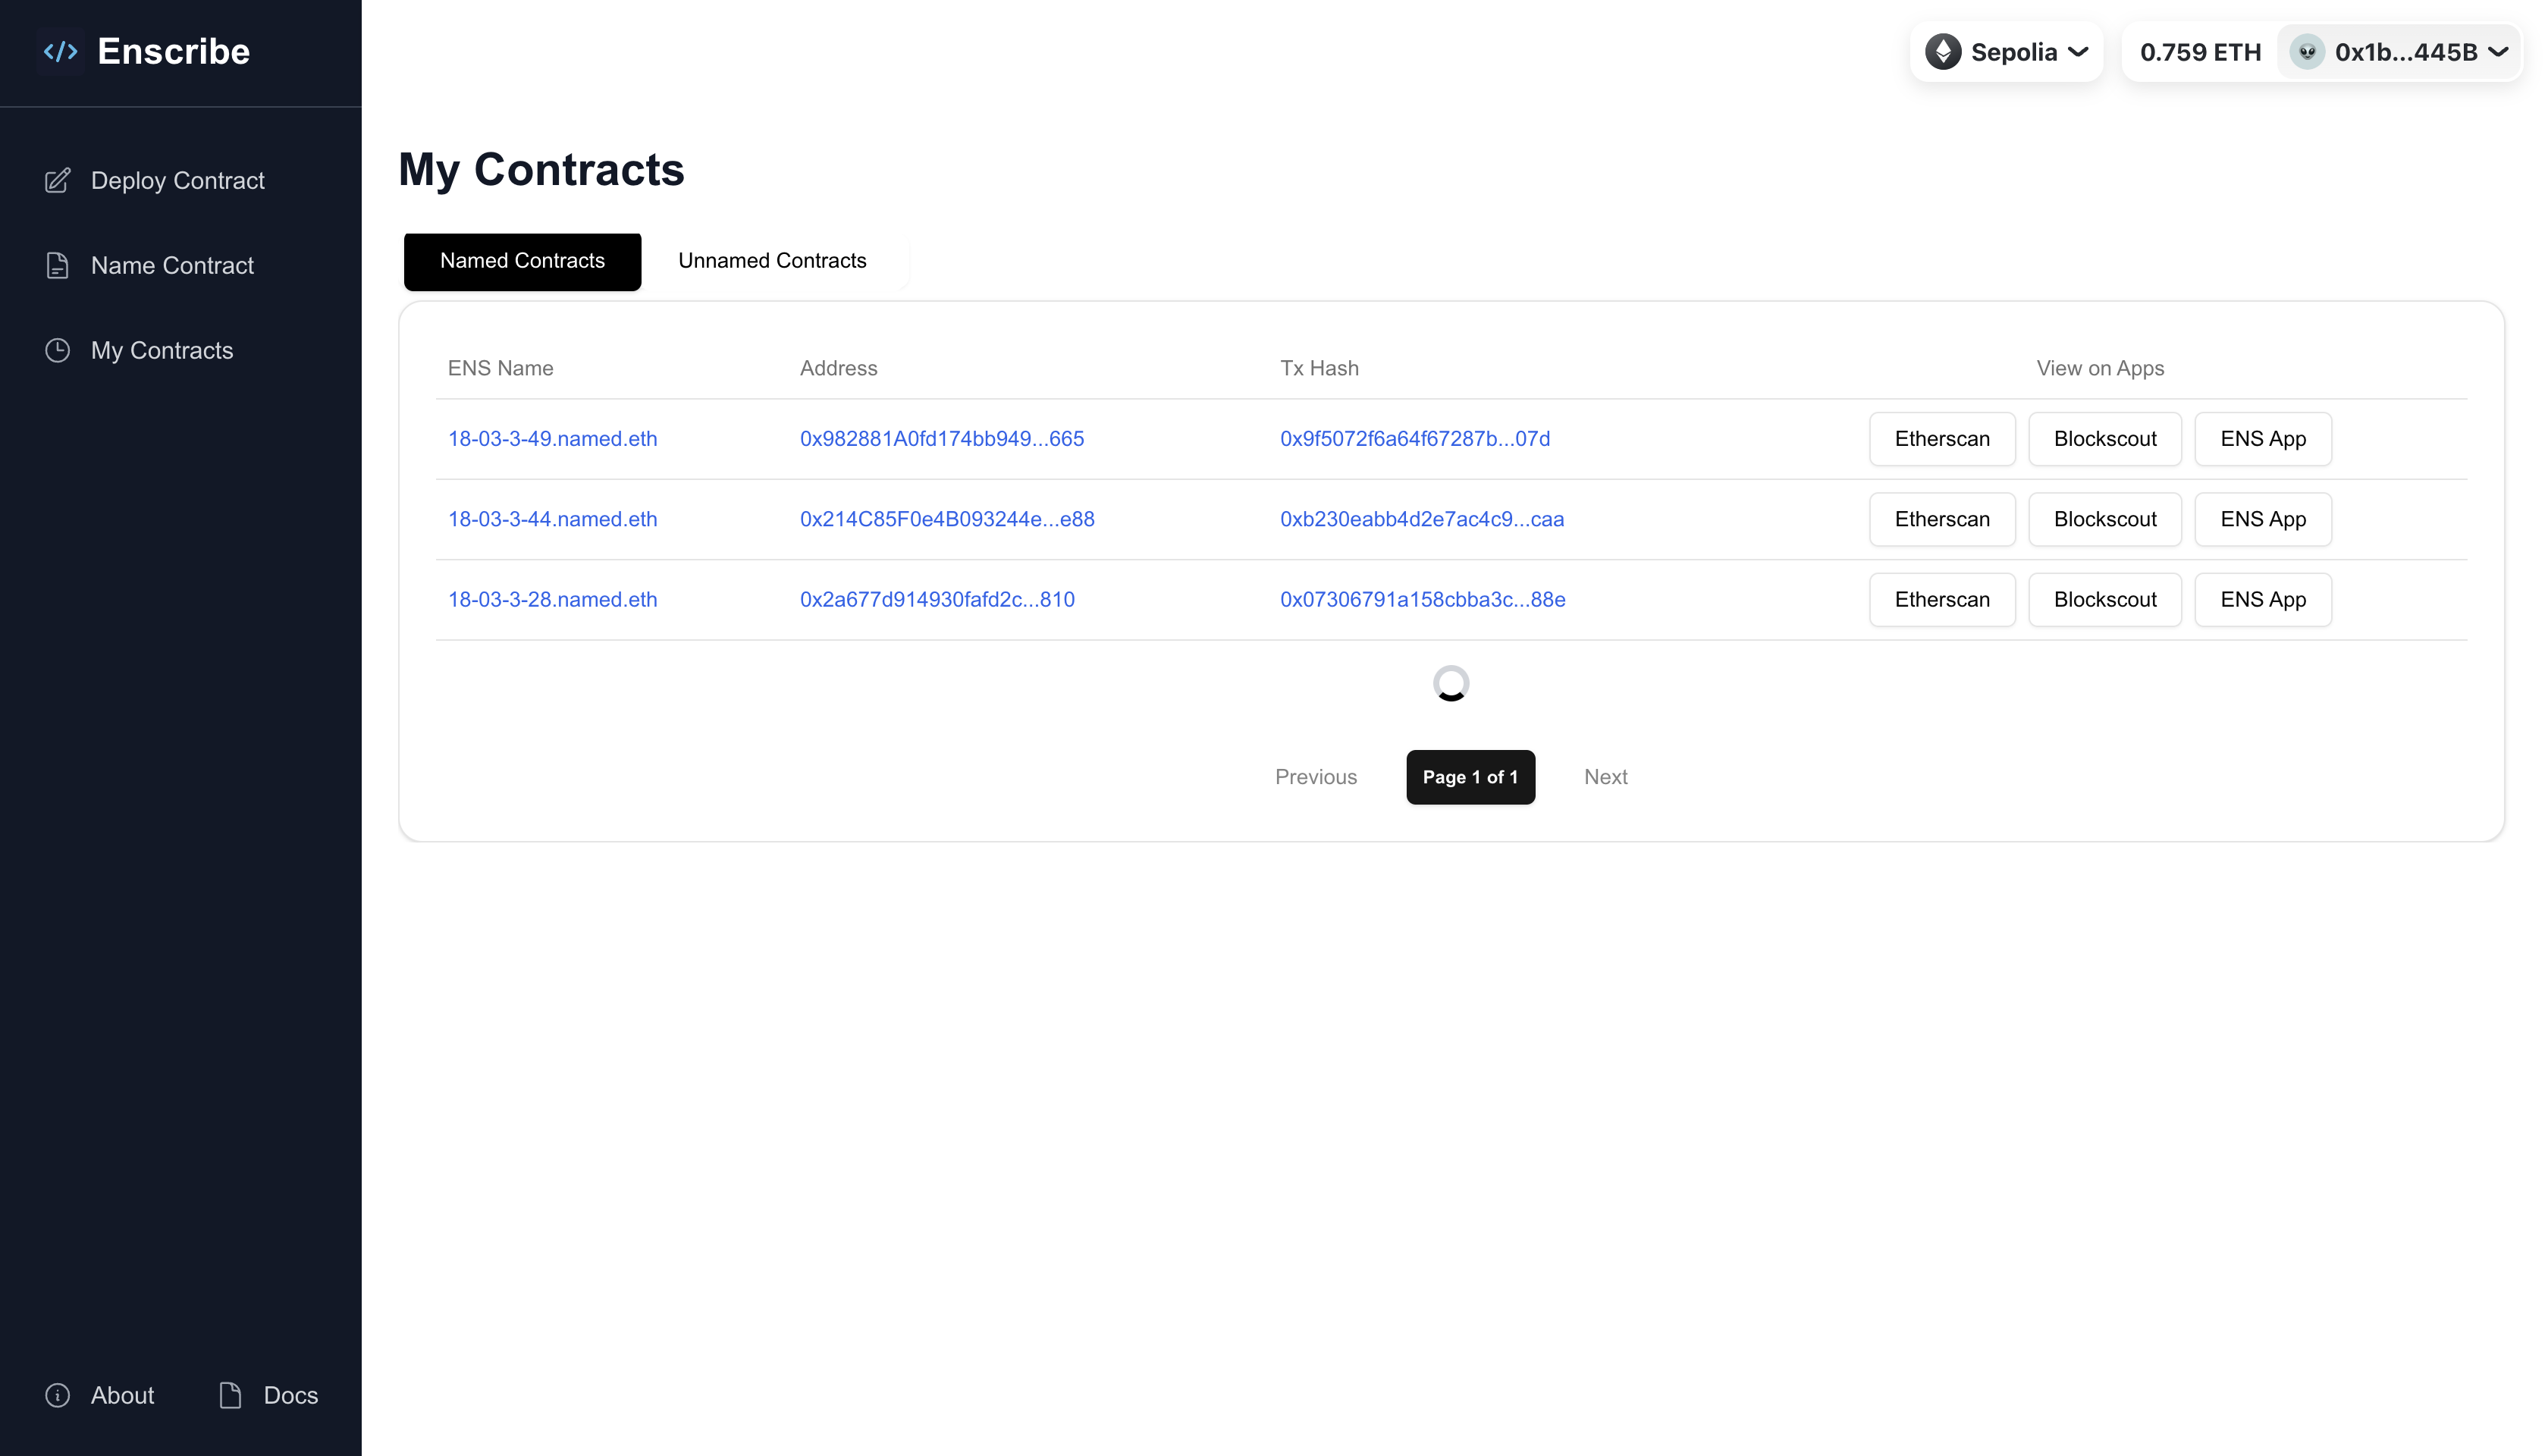Open address 0x2a677d914930fafd2c...810
2548x1456 pixels.
937,599
